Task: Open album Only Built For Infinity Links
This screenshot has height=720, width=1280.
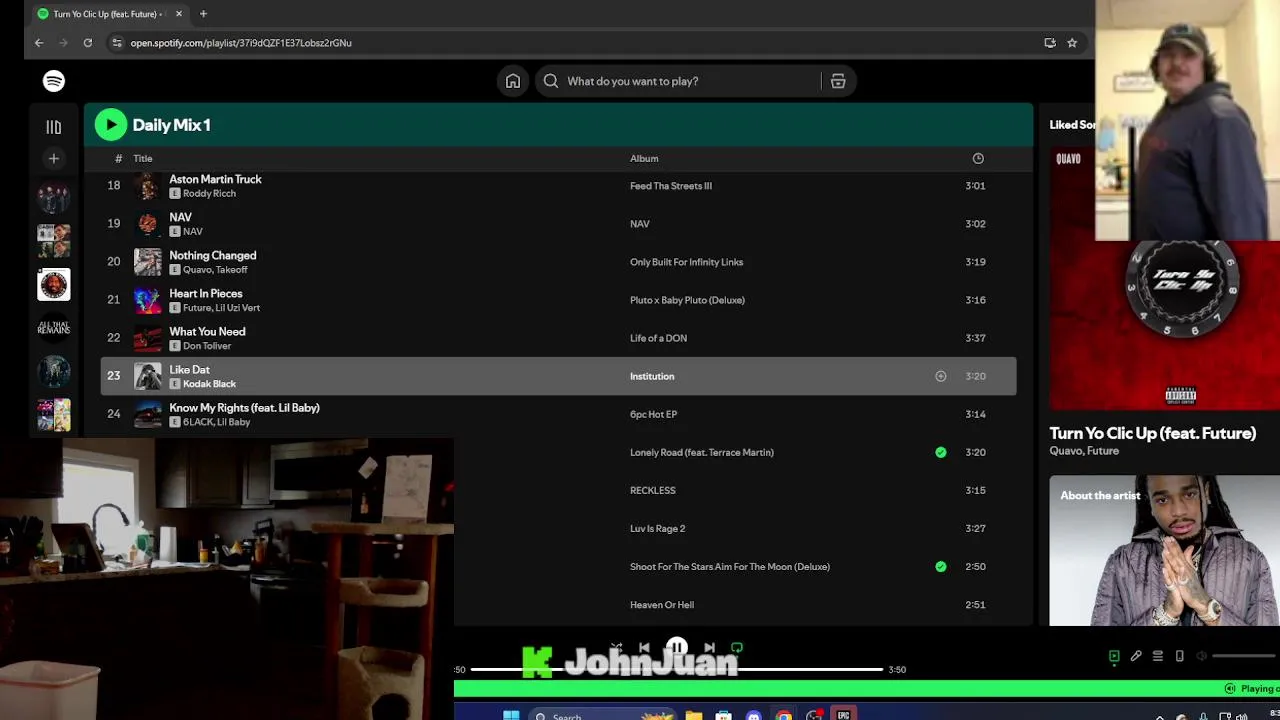Action: tap(686, 262)
